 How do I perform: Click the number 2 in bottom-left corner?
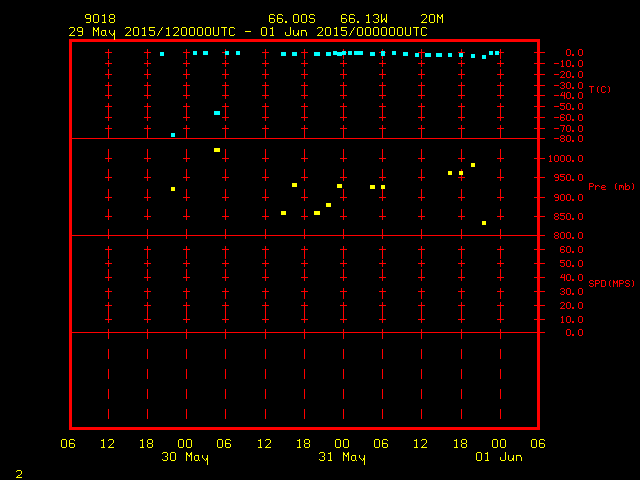point(18,472)
